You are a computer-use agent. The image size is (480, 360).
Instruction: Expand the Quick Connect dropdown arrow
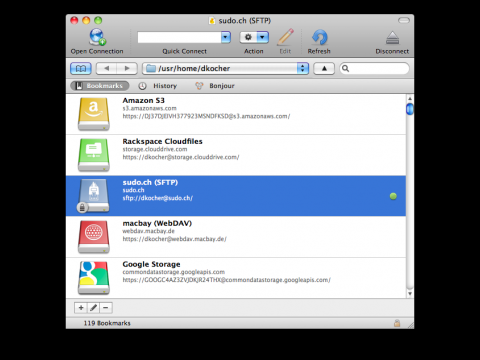tap(226, 37)
